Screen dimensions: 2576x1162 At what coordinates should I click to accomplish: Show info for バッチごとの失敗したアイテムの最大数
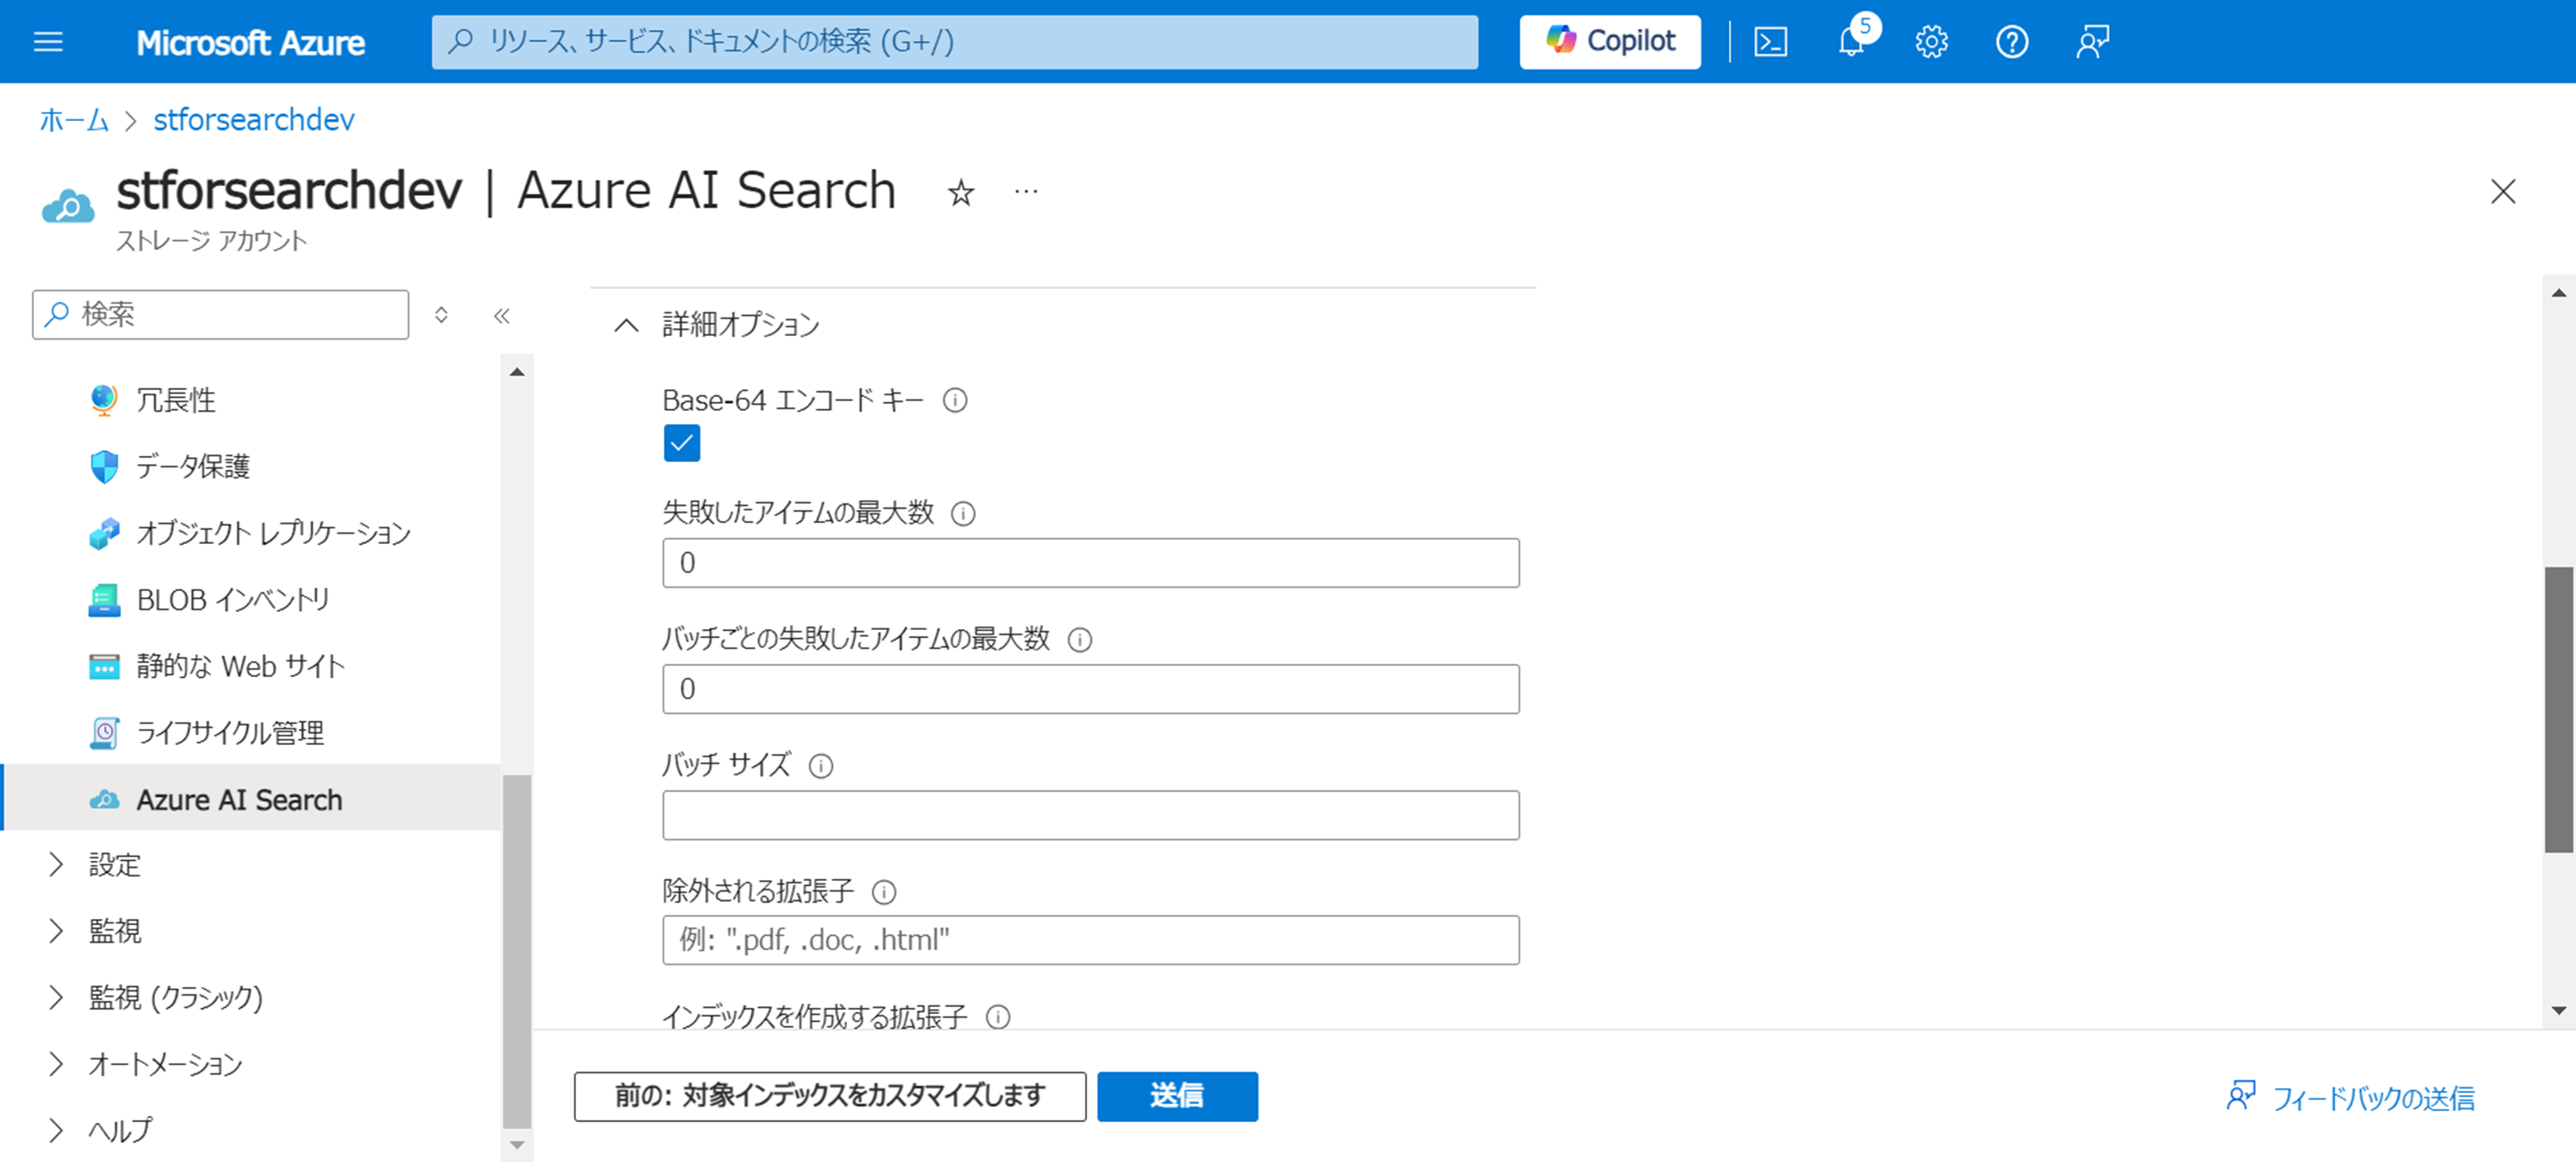(1080, 640)
